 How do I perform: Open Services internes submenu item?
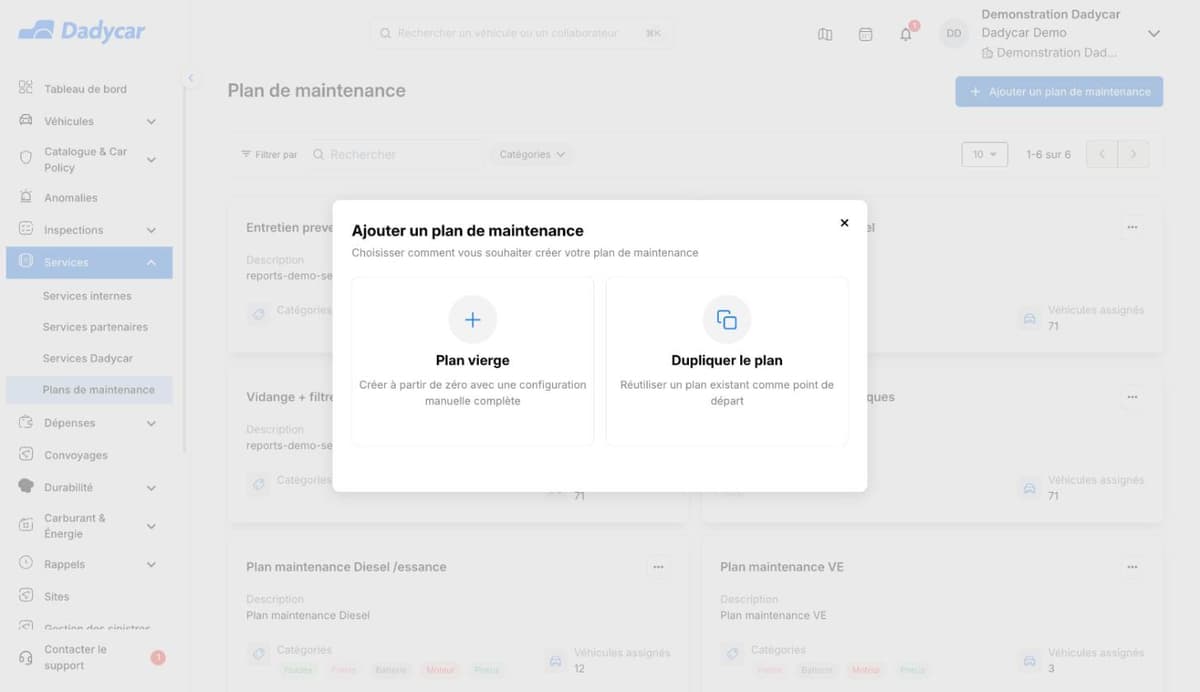(87, 296)
